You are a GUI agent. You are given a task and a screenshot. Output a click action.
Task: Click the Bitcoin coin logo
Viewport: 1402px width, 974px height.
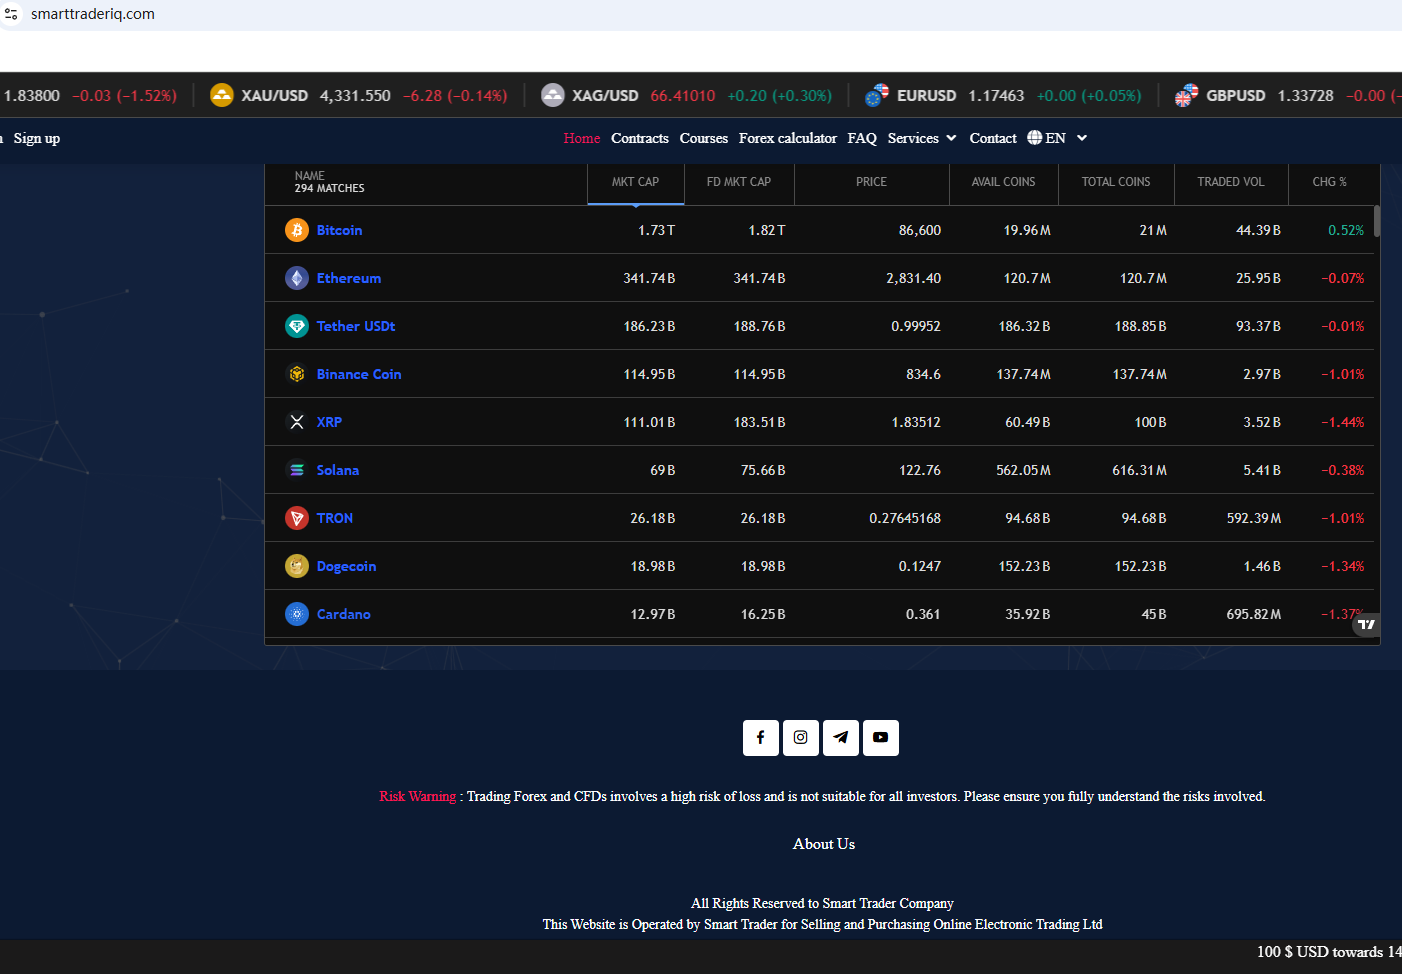[297, 230]
